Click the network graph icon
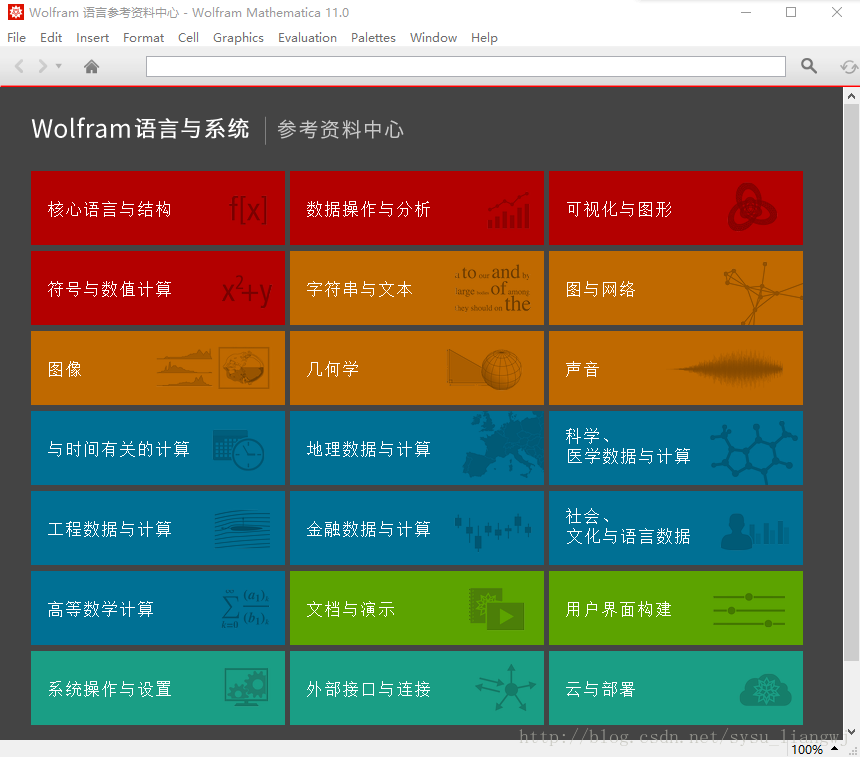 coord(763,293)
